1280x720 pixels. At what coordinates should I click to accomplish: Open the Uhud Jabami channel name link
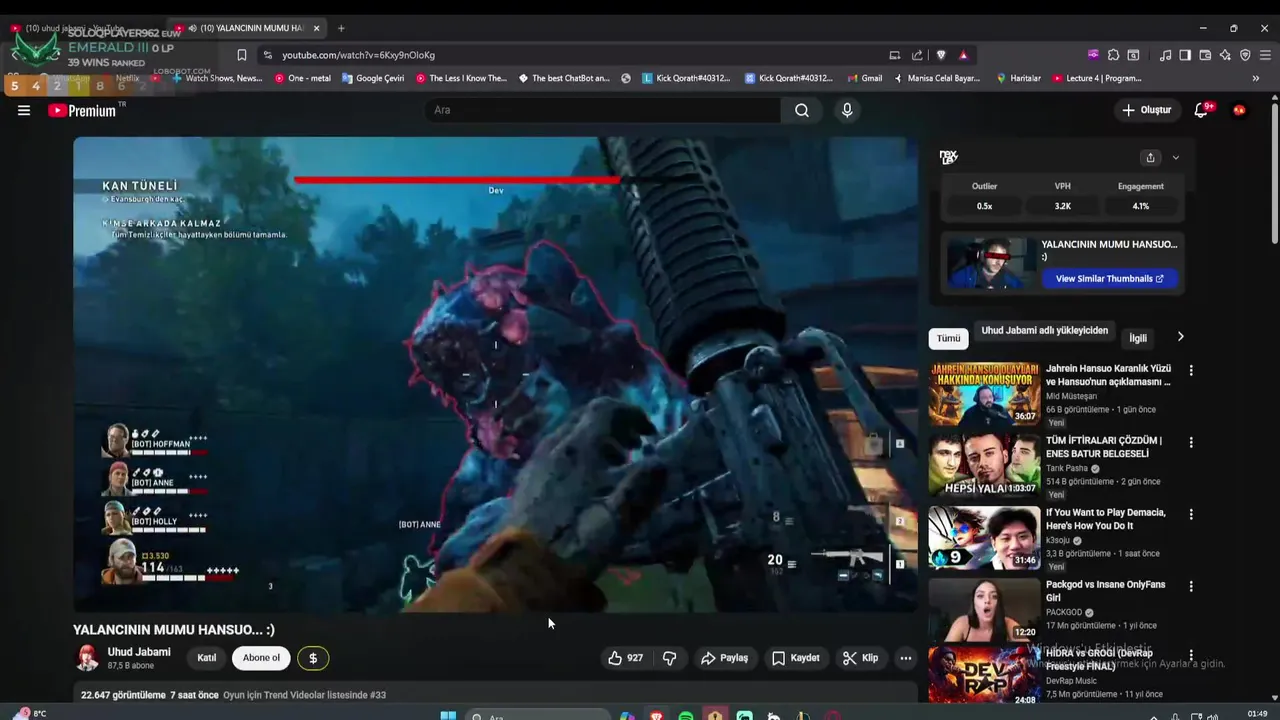(139, 652)
